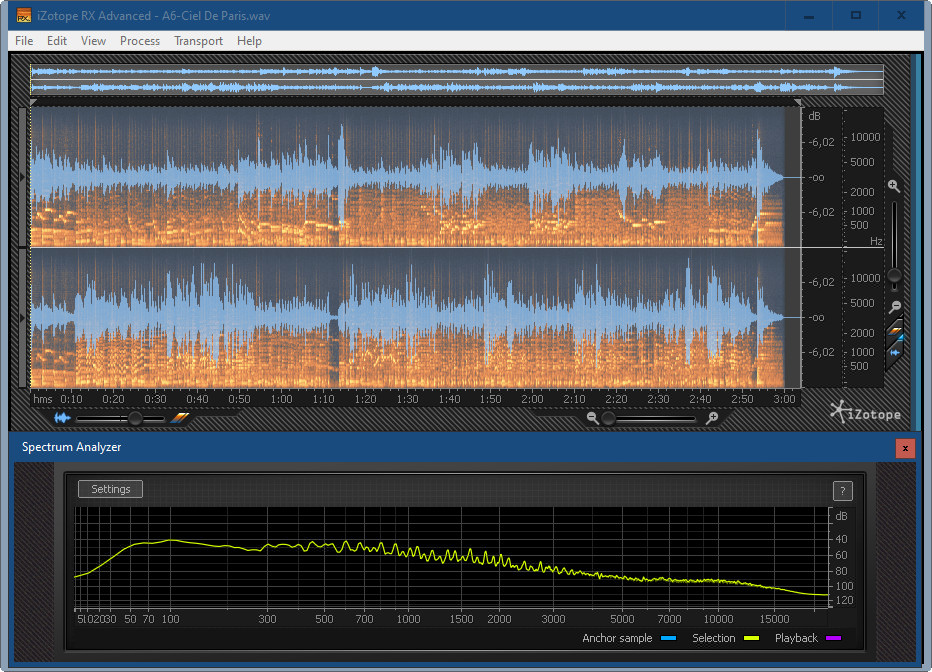Open the Spectrum Analyzer Settings
This screenshot has height=672, width=932.
tap(111, 489)
